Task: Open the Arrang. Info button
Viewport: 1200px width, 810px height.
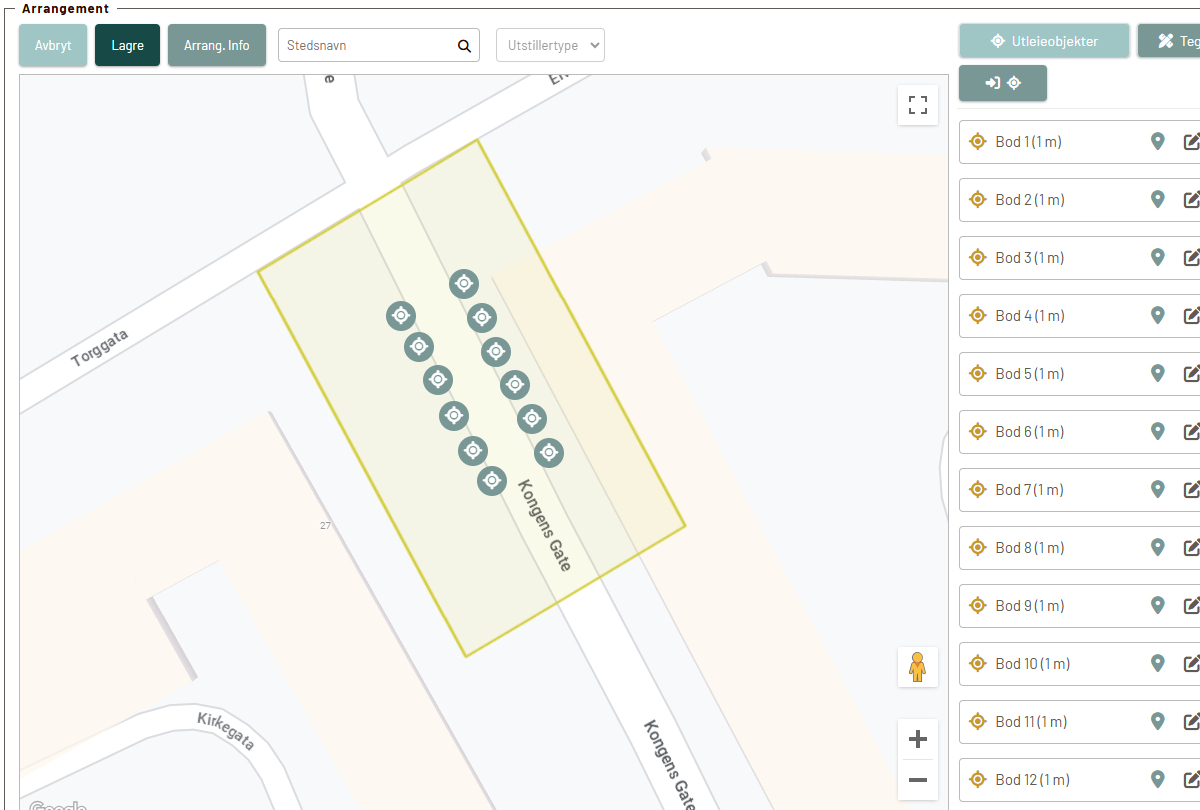Action: tap(217, 46)
